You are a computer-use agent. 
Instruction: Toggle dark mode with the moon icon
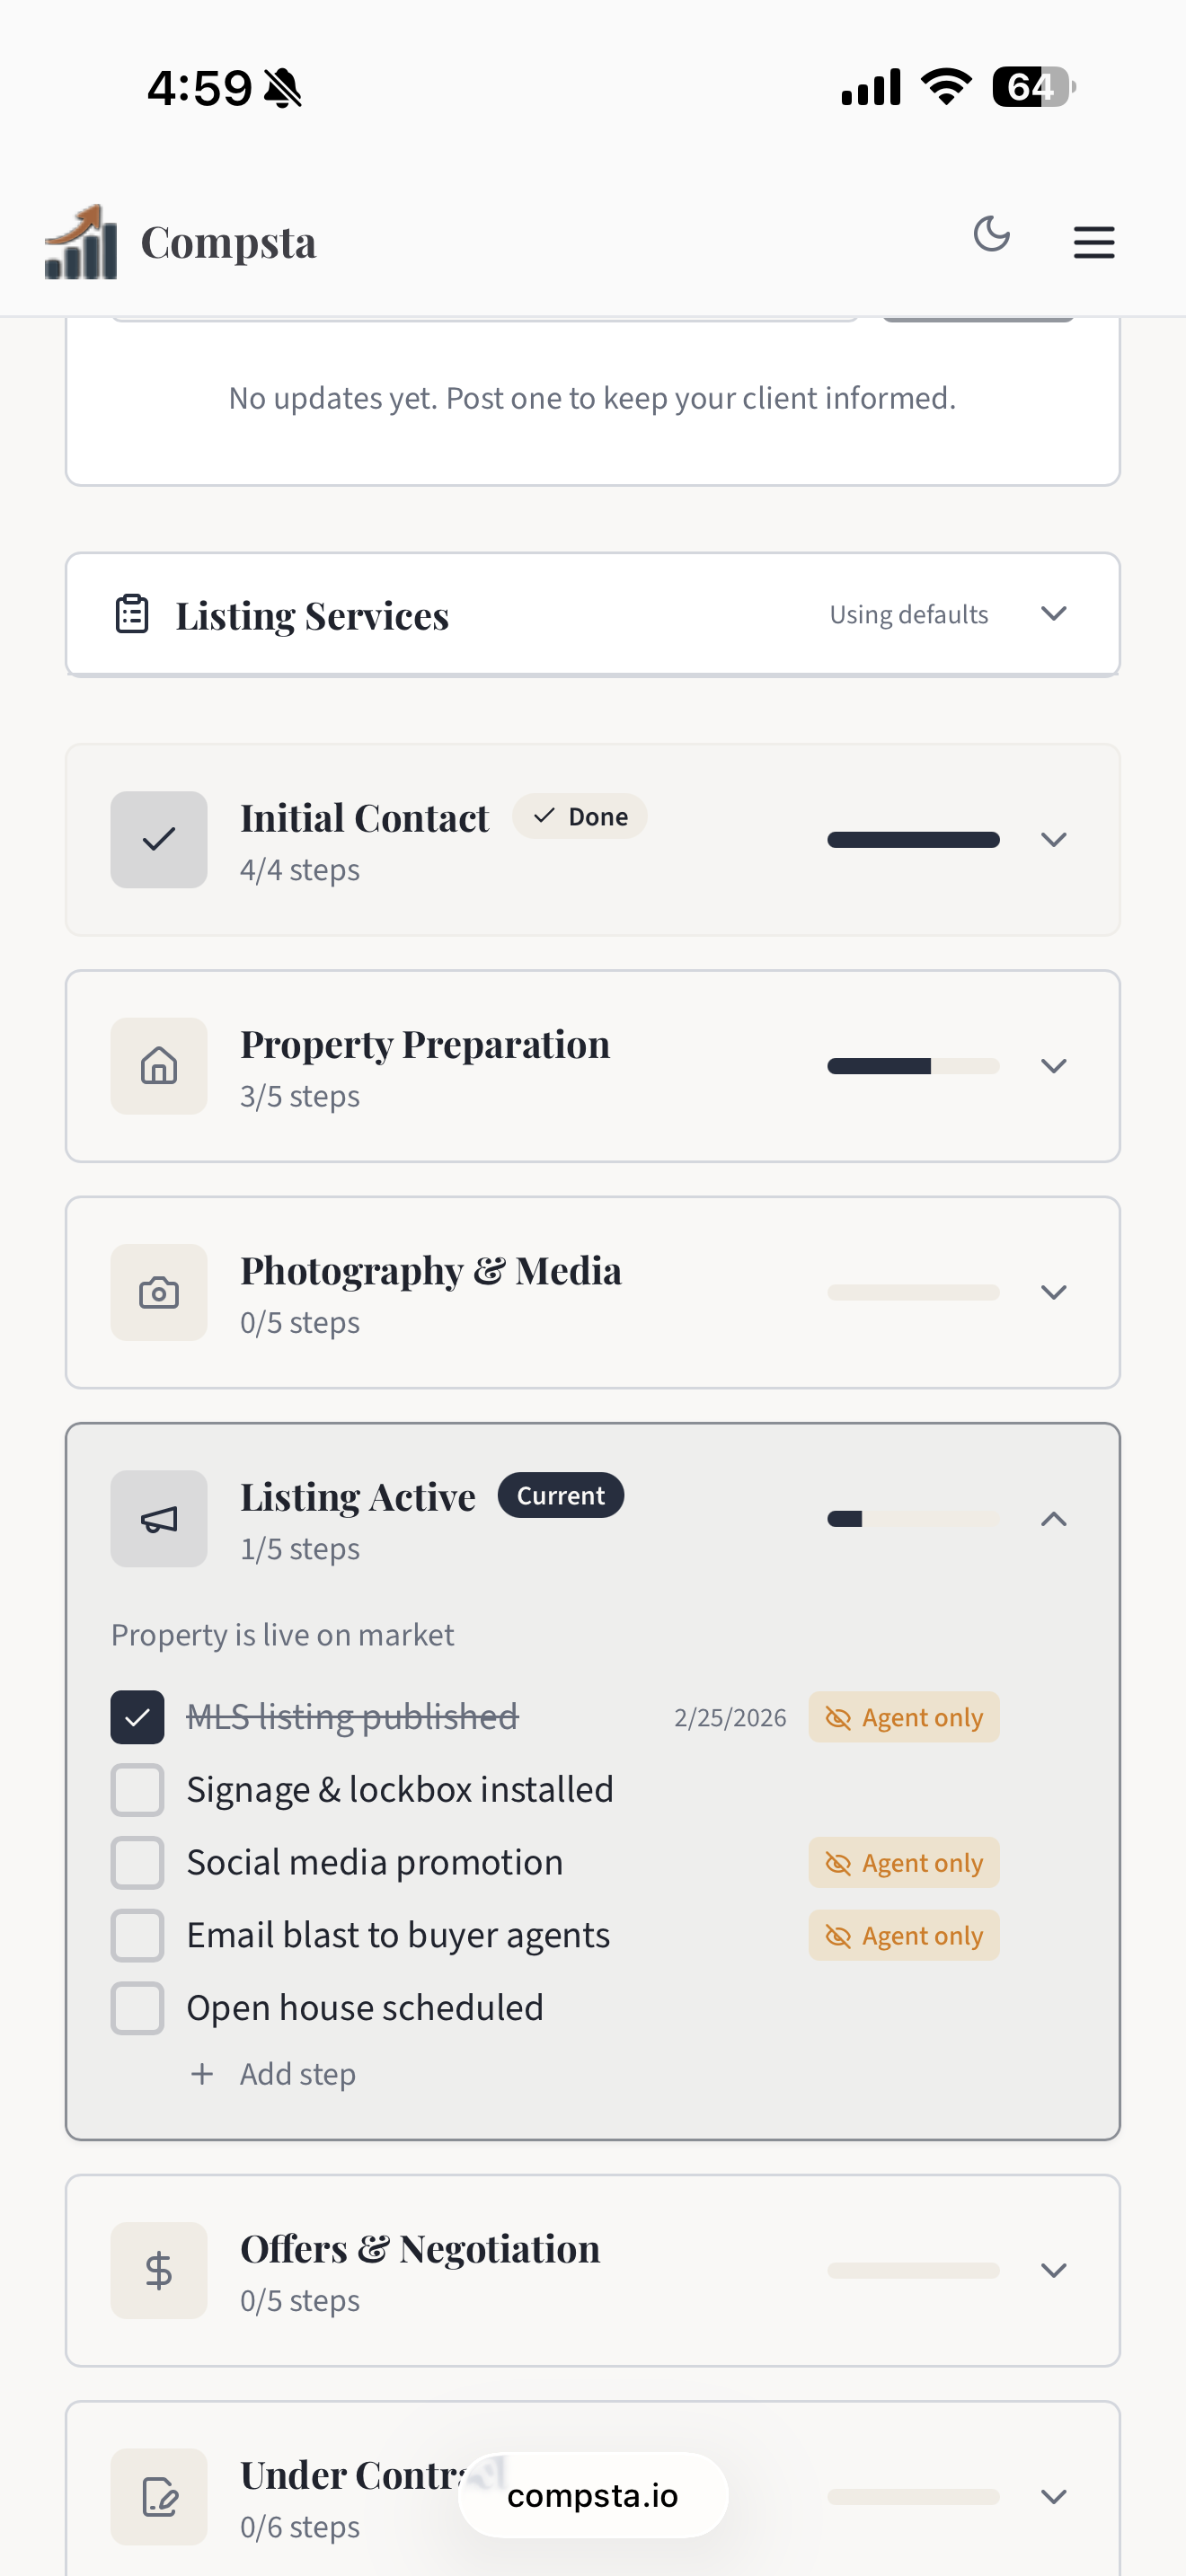[991, 235]
